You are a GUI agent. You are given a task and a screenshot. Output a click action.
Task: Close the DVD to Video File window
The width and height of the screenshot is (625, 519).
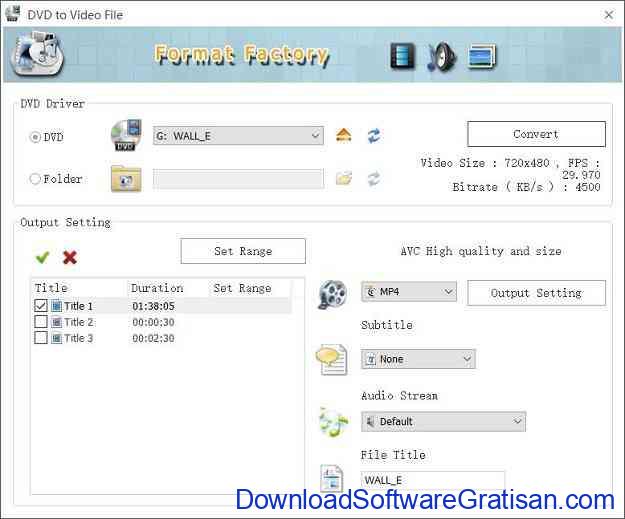point(609,15)
